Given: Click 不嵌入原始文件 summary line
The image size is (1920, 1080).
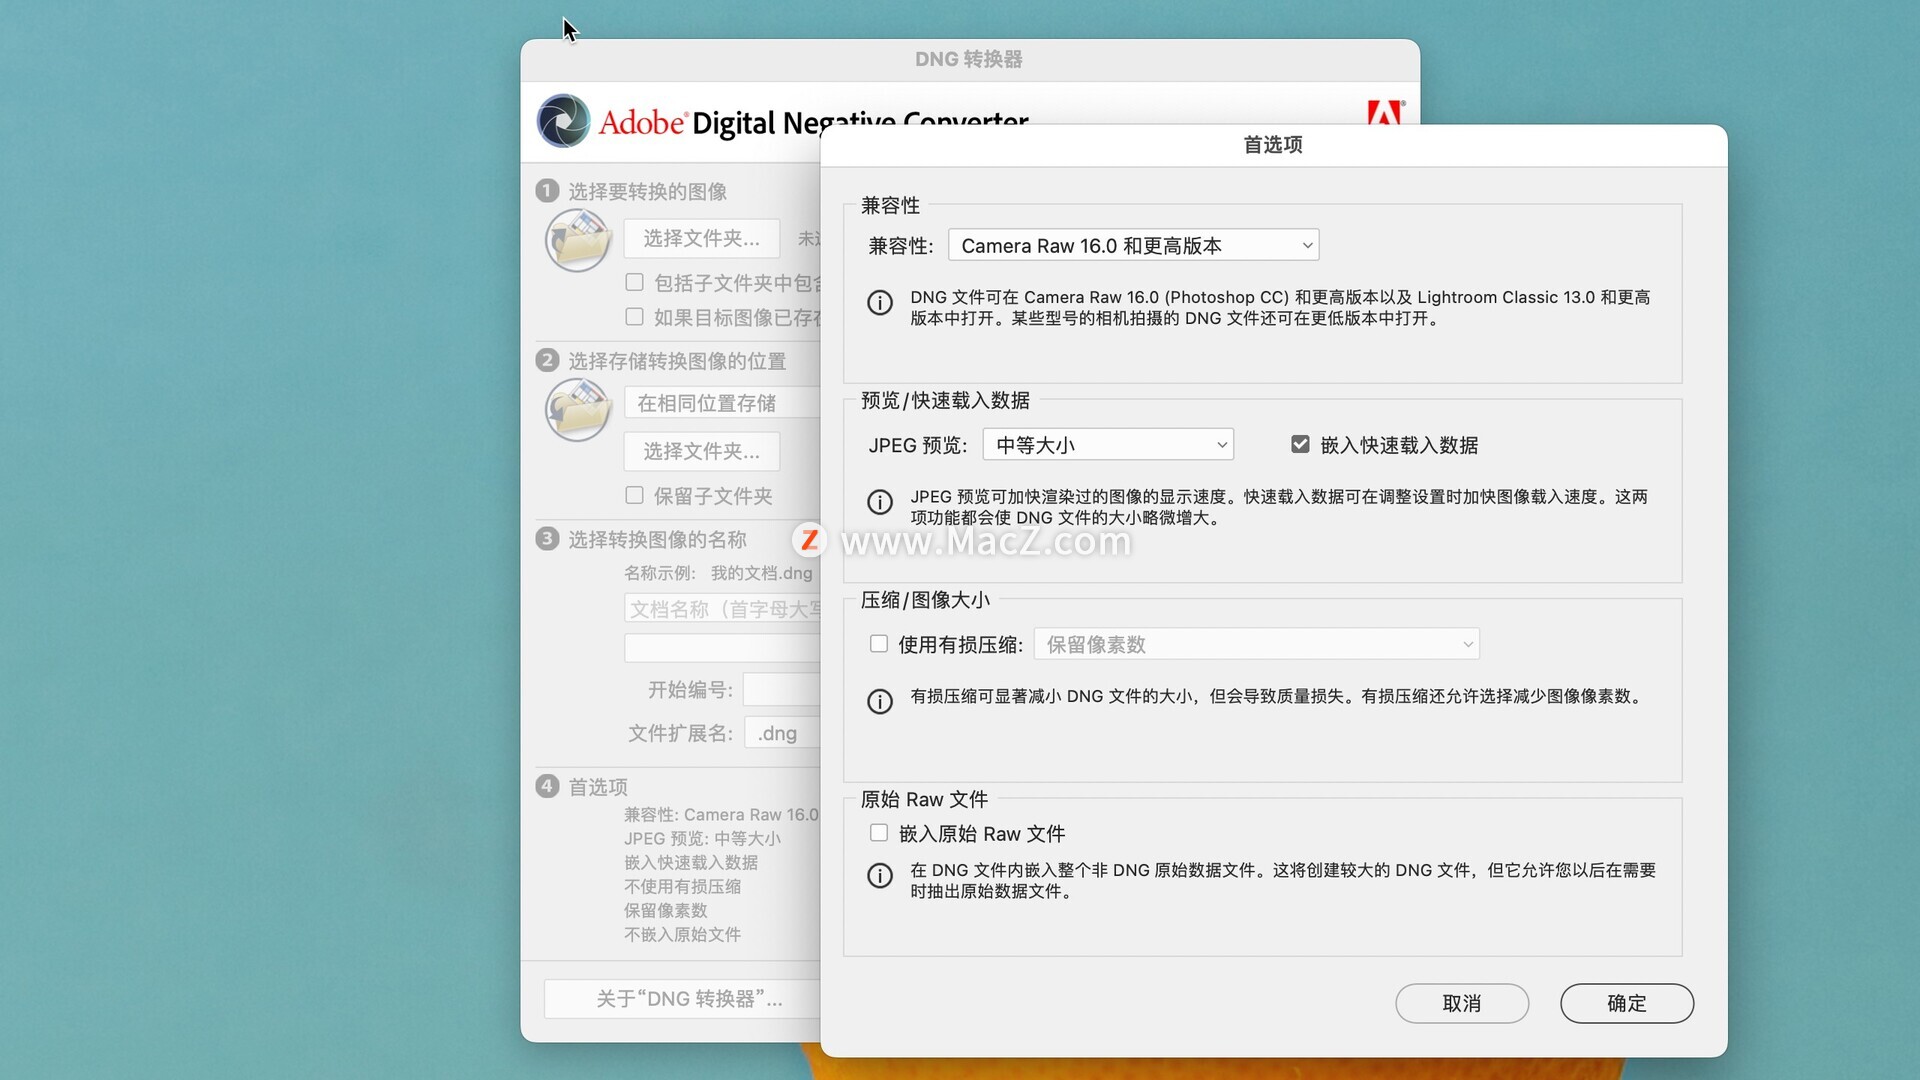Looking at the screenshot, I should [682, 935].
